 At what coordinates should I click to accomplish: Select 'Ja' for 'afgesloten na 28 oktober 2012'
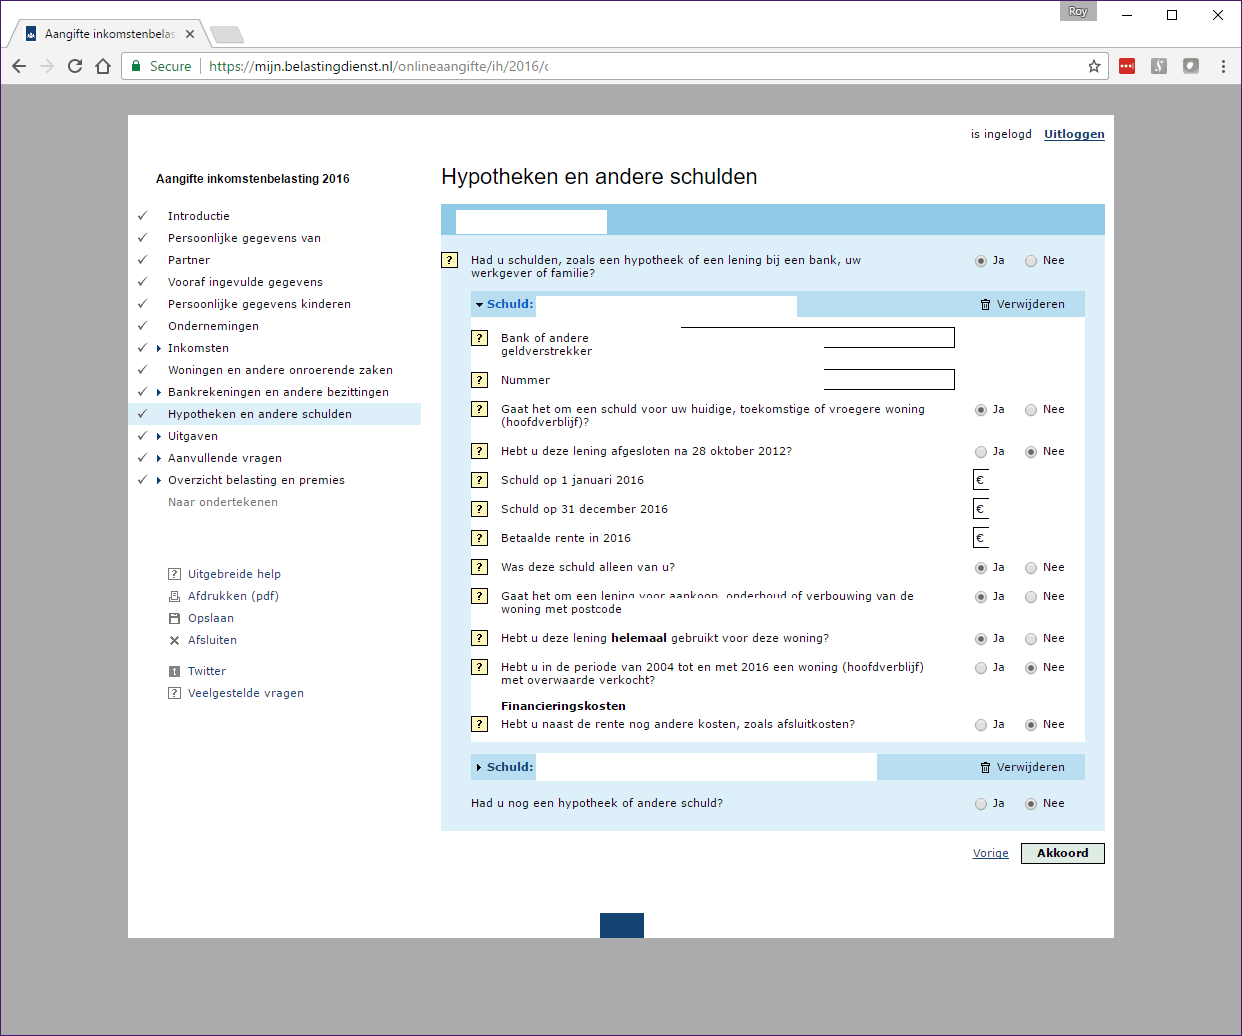(x=981, y=452)
